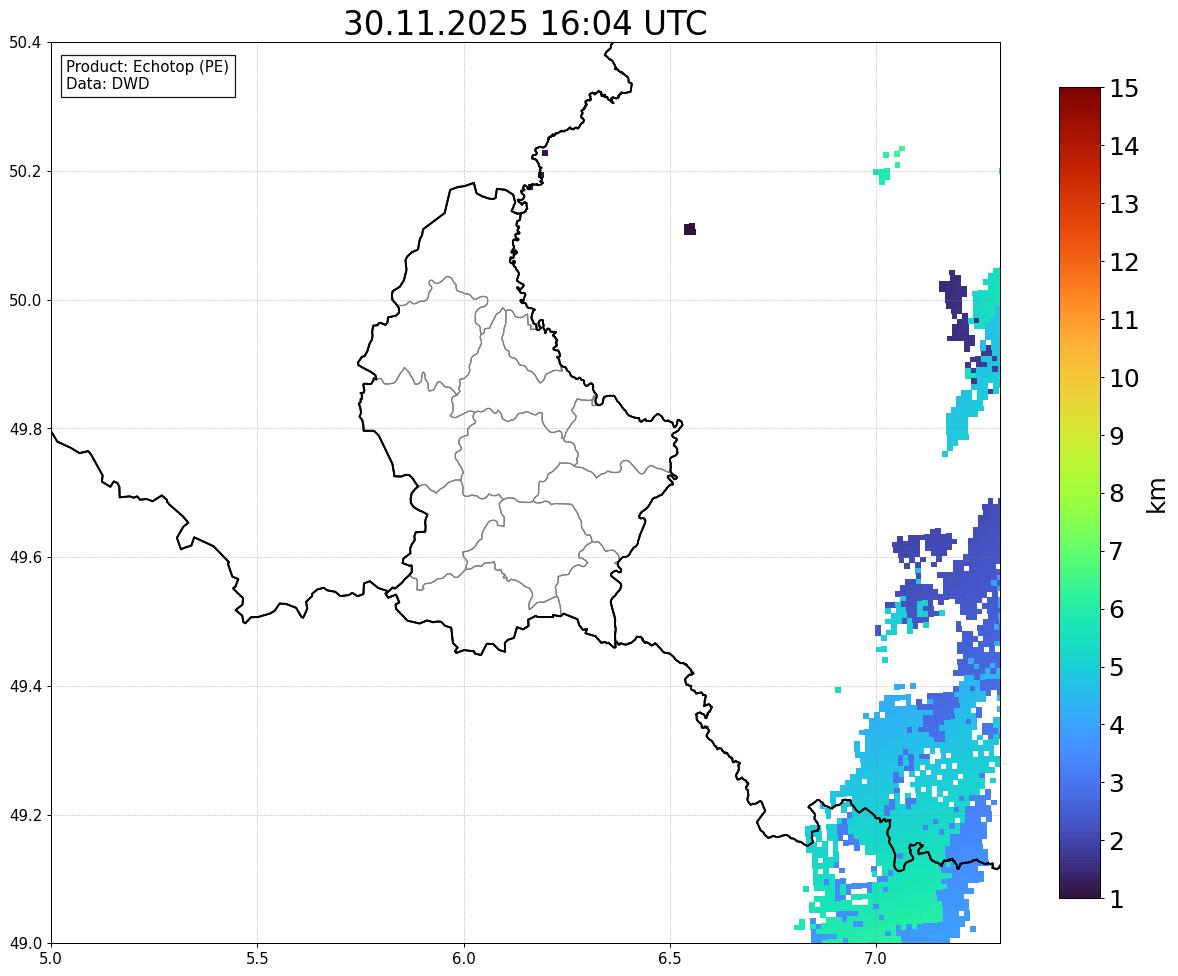Click latitude axis label 49.0

point(25,944)
